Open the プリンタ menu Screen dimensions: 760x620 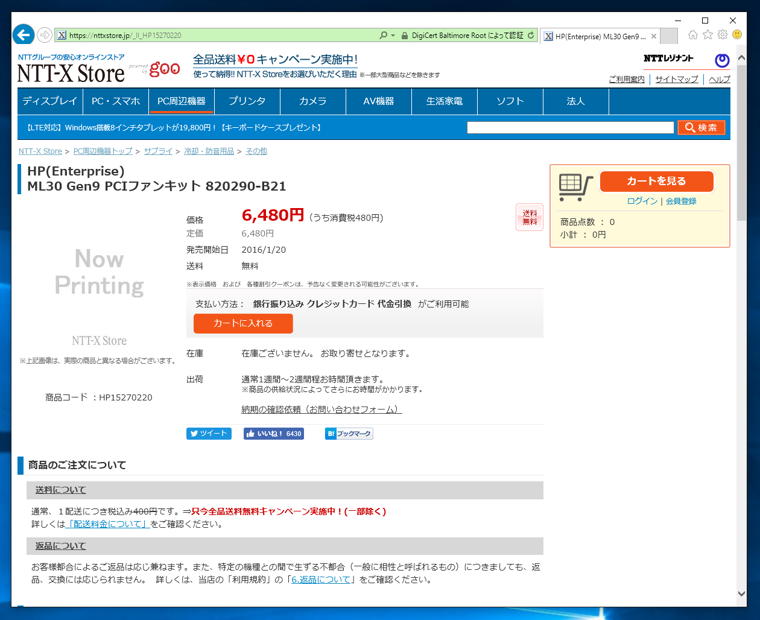coord(247,101)
